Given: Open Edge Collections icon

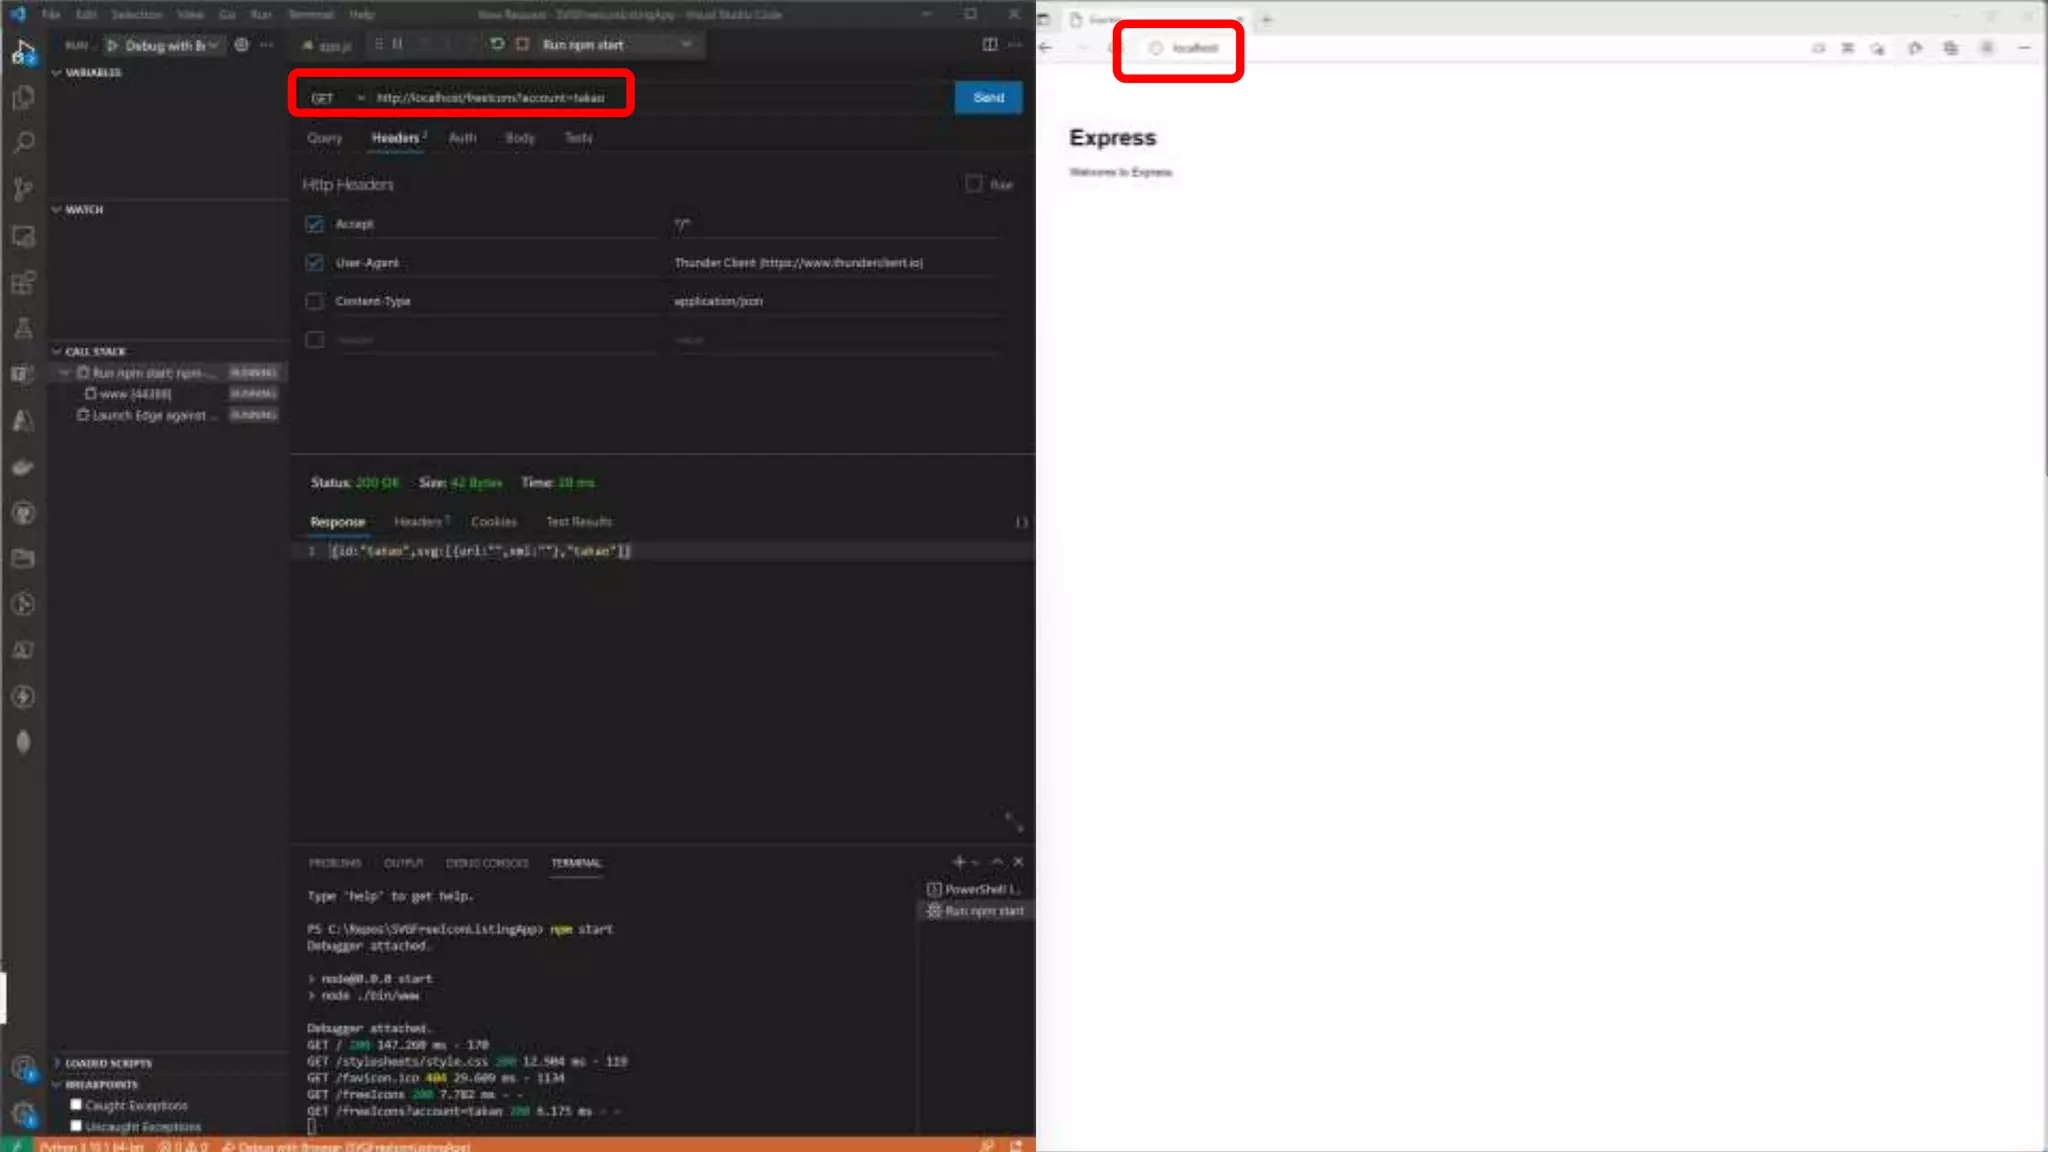Looking at the screenshot, I should [x=1950, y=48].
